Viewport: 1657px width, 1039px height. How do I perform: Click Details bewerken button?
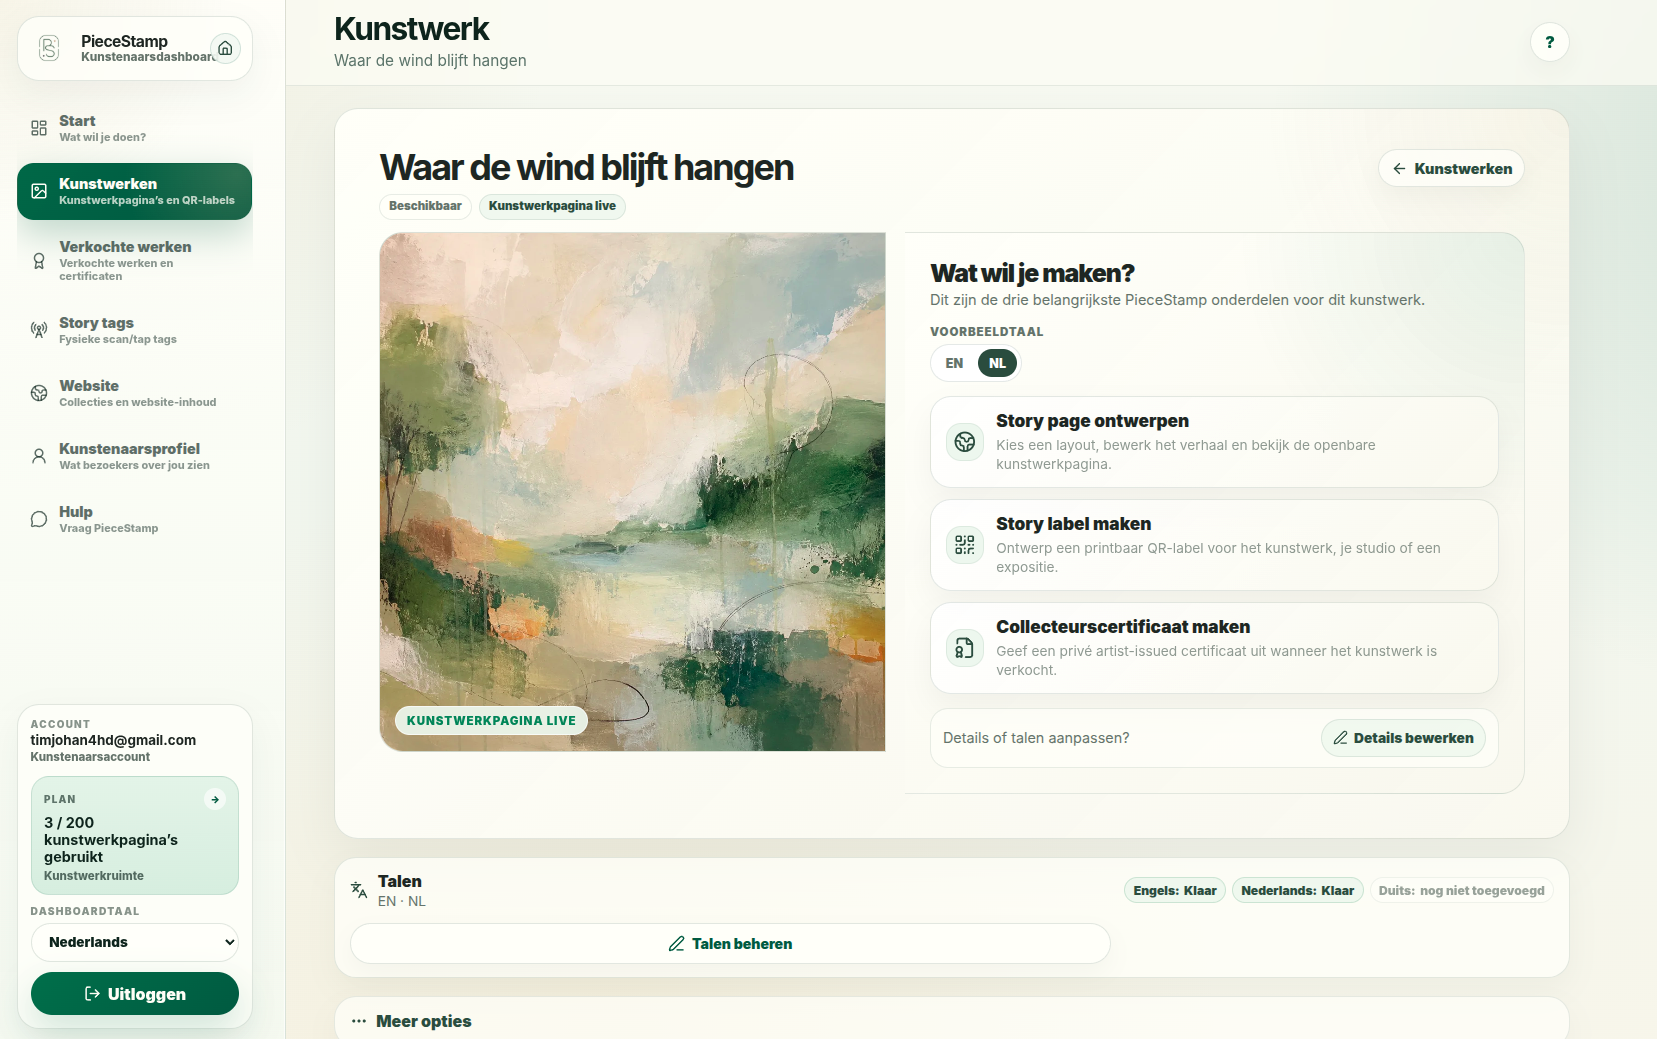click(1403, 738)
